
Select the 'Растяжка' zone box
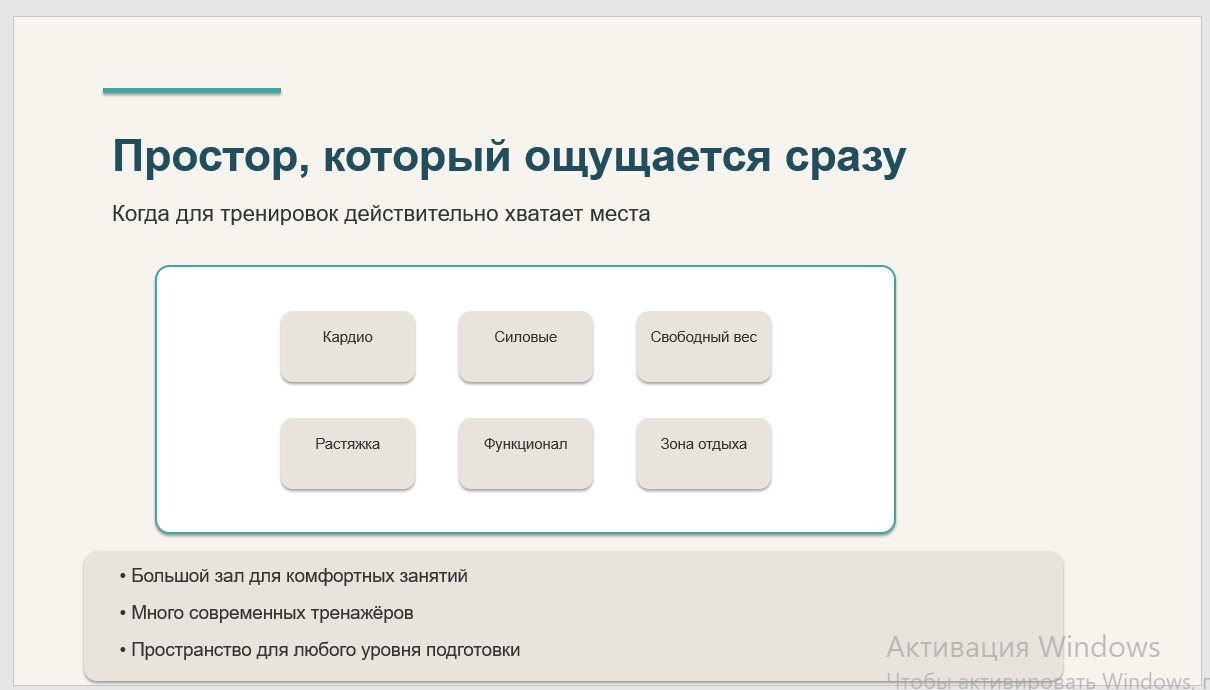(x=348, y=453)
